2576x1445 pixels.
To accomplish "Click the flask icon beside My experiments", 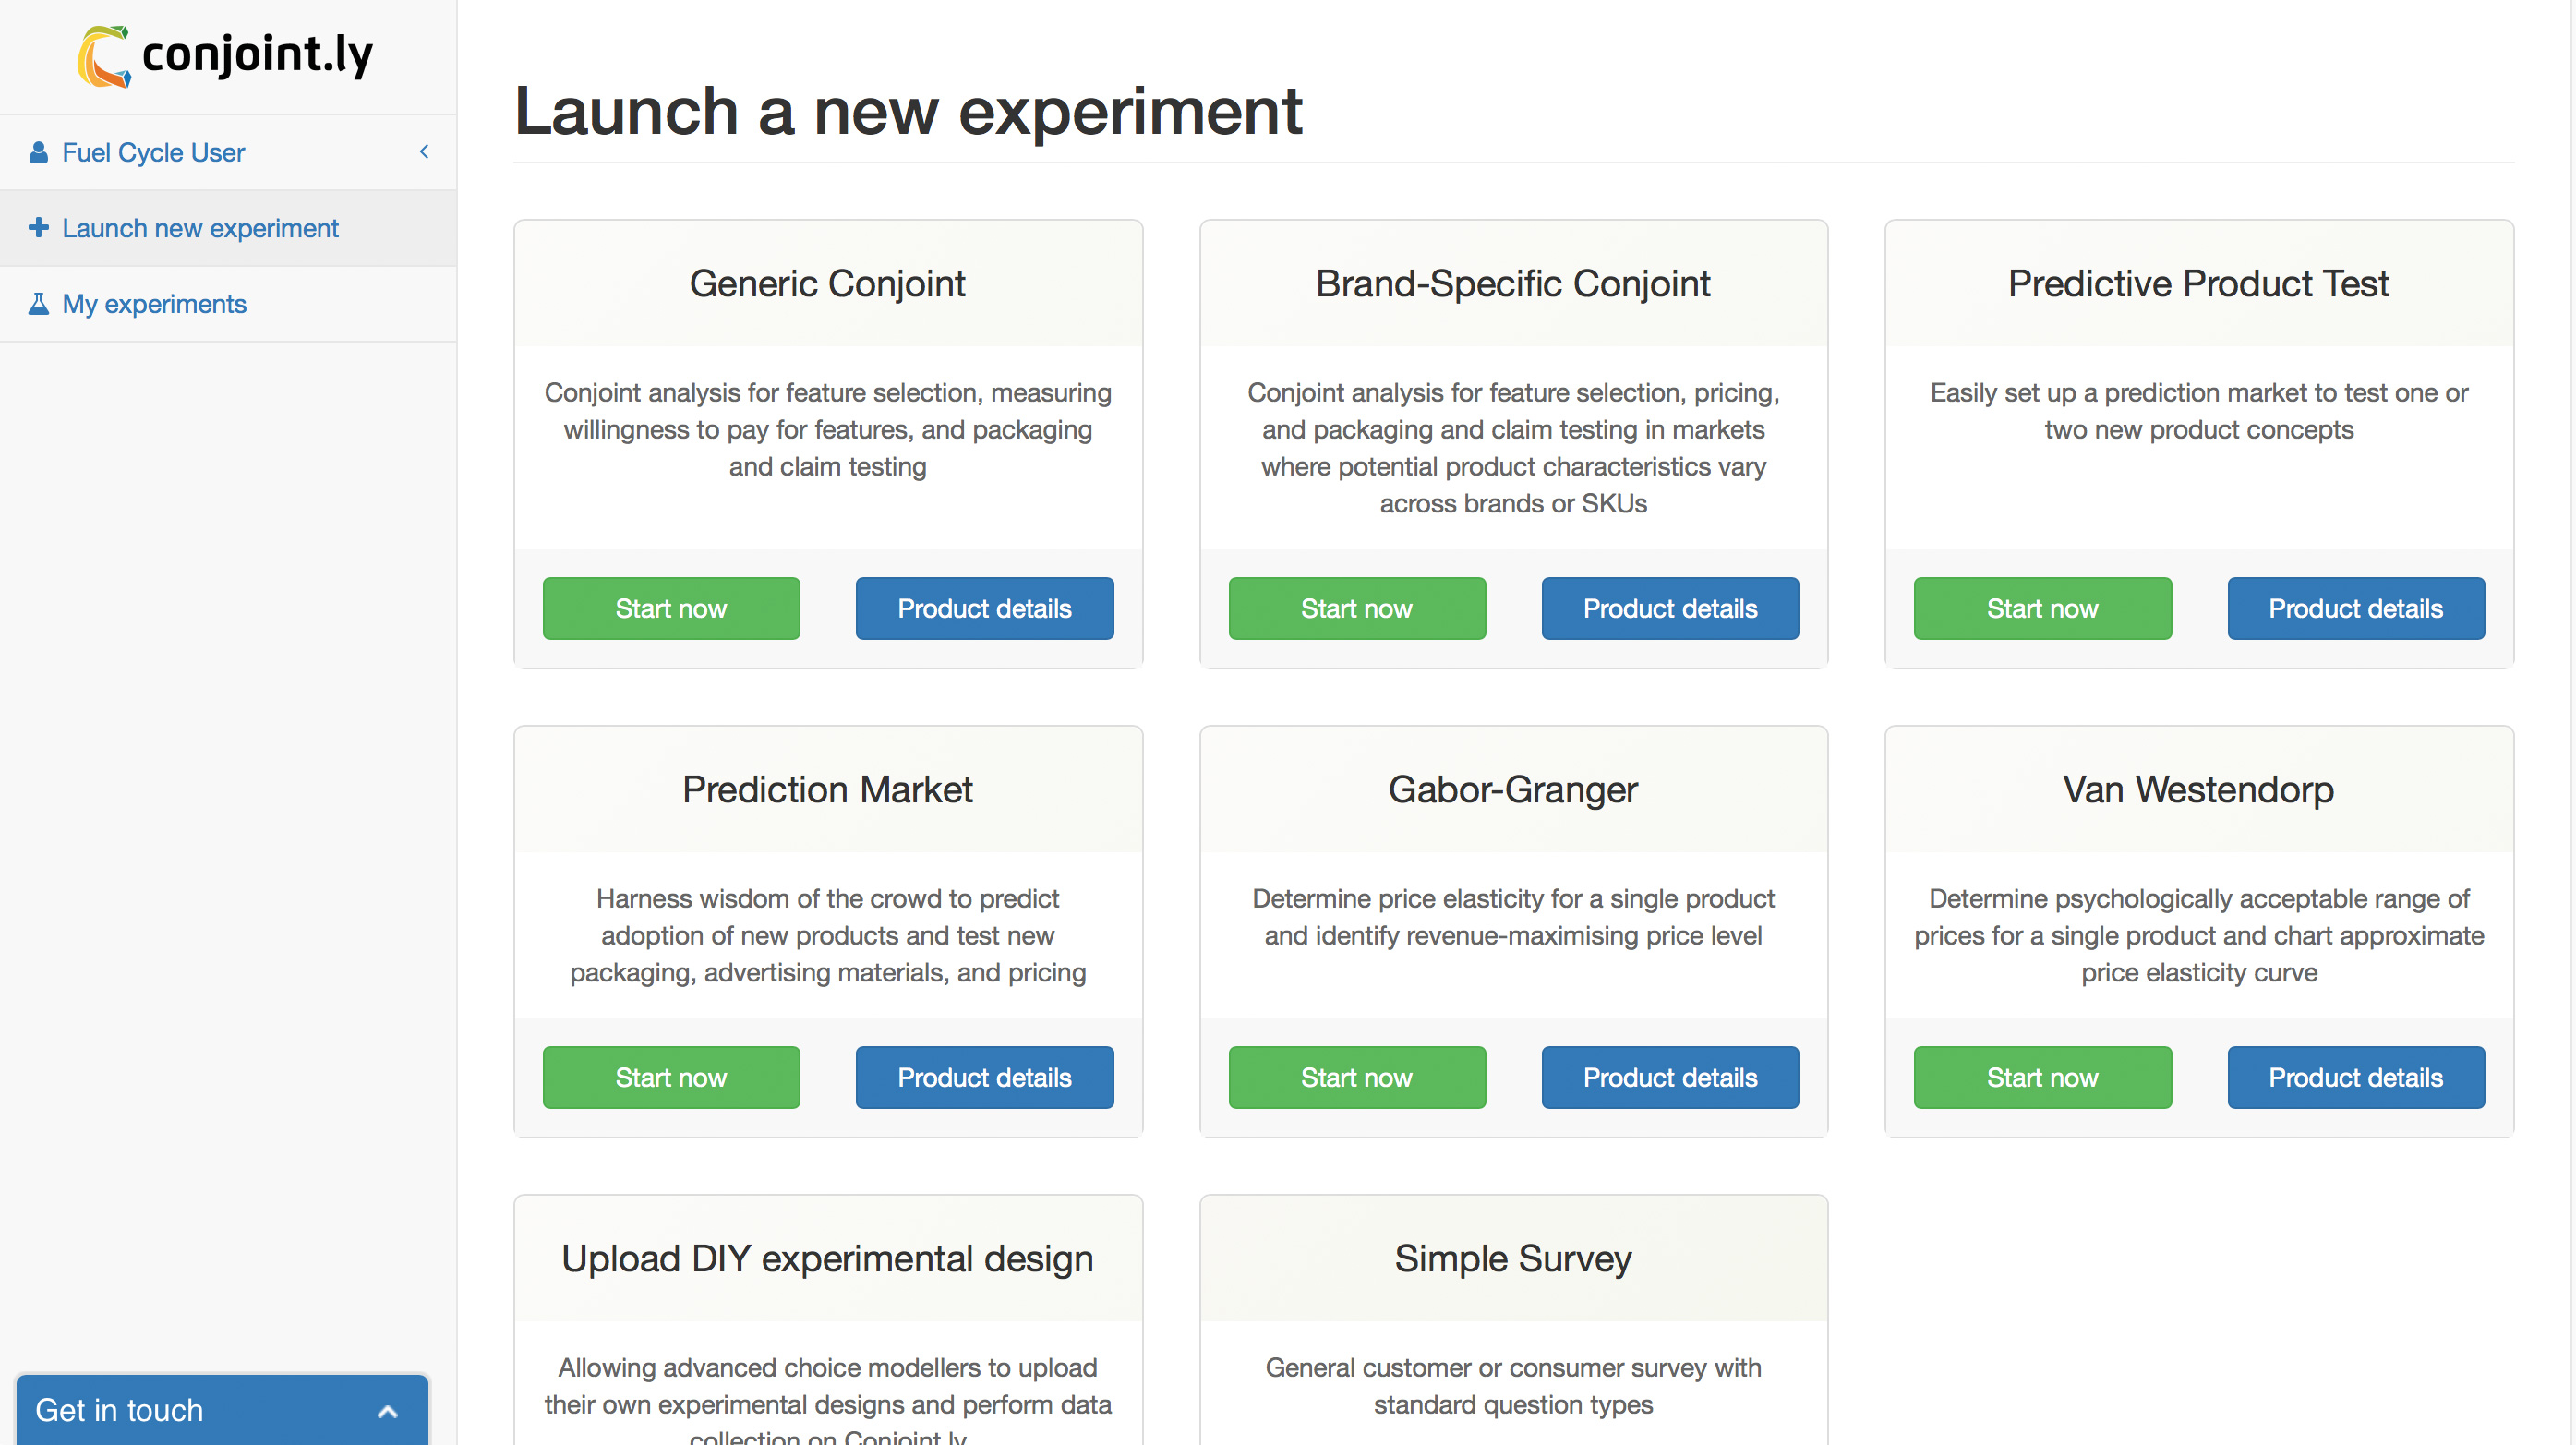I will click(39, 304).
